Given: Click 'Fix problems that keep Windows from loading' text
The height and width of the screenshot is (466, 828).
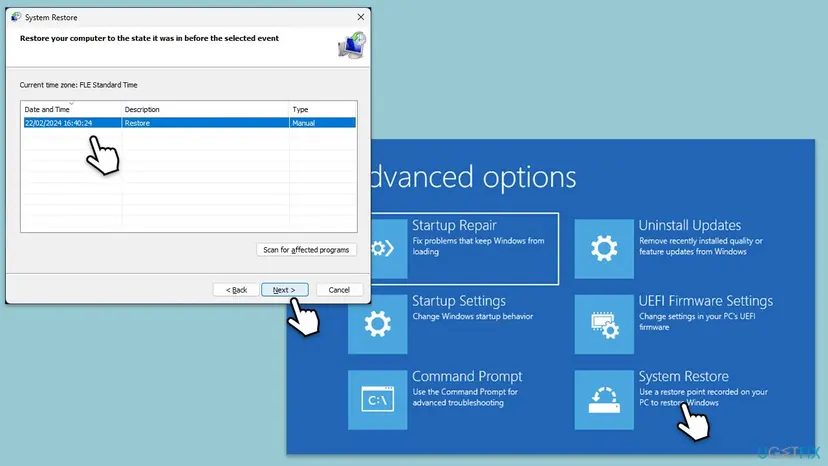Looking at the screenshot, I should (478, 246).
